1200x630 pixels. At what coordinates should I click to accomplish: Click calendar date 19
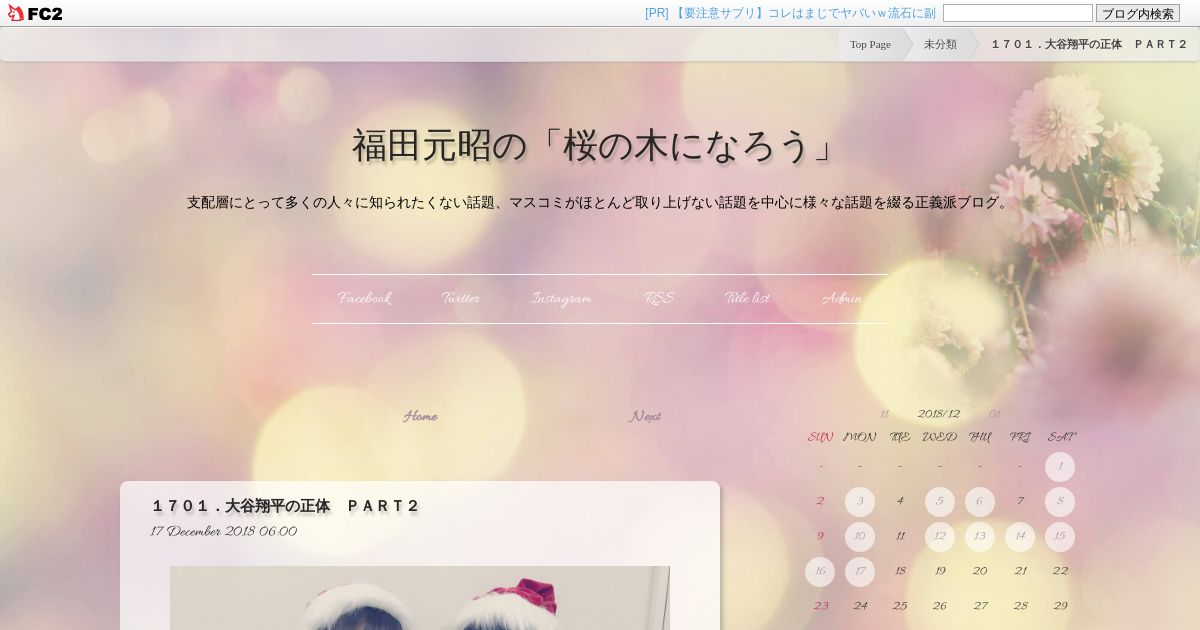(940, 572)
